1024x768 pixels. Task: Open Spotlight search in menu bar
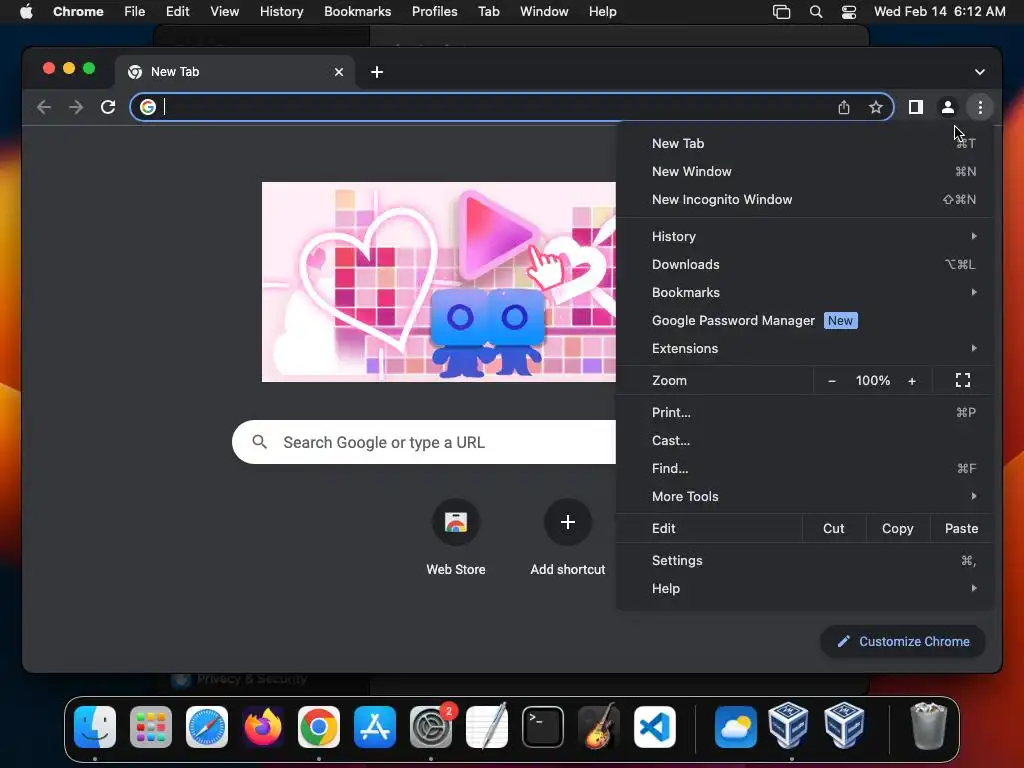[x=816, y=12]
